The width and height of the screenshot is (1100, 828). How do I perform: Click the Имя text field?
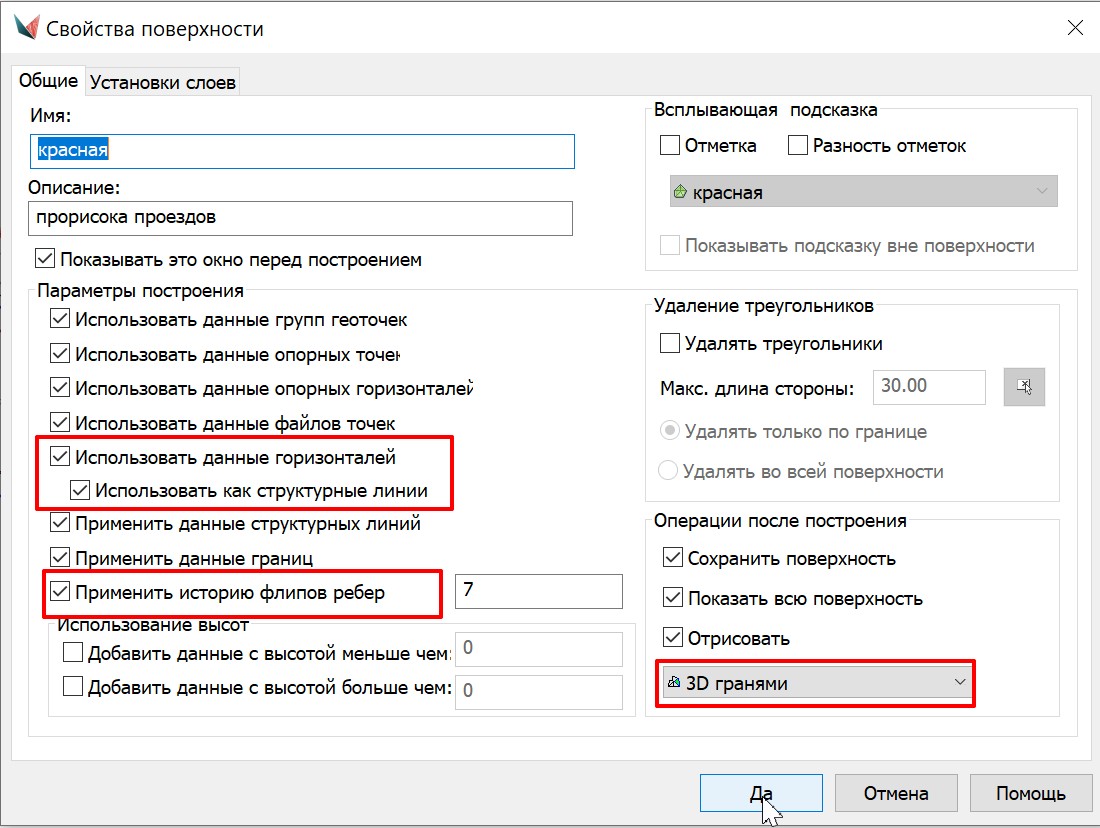(302, 151)
